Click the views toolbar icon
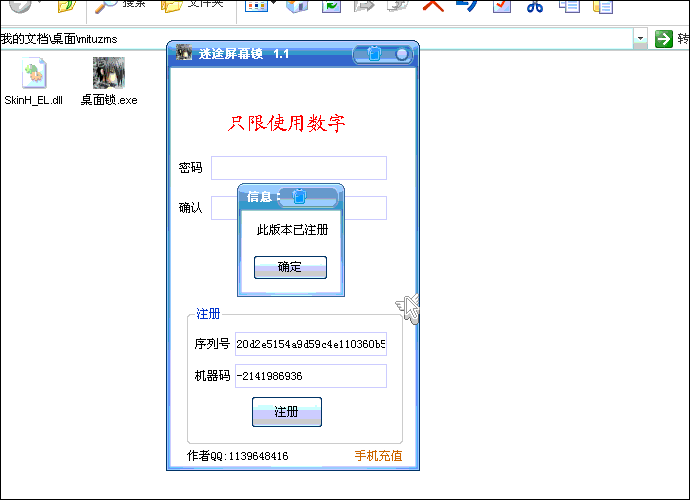The height and width of the screenshot is (500, 690). click(257, 5)
